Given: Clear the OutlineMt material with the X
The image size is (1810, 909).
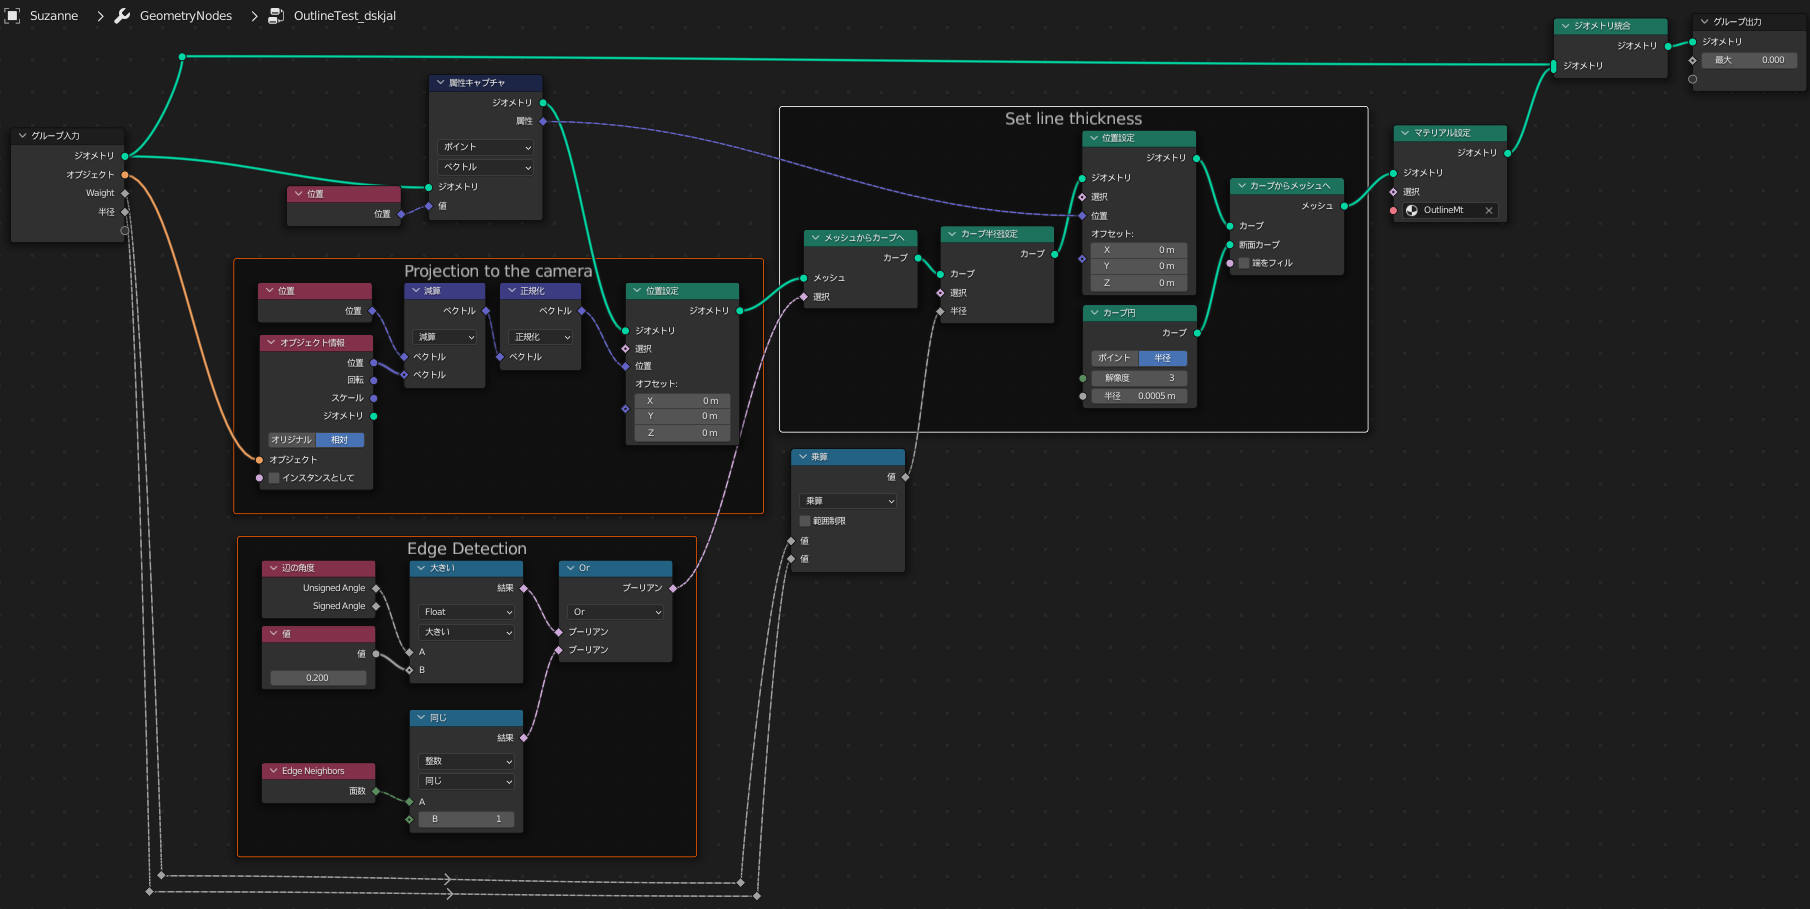Looking at the screenshot, I should [x=1488, y=210].
